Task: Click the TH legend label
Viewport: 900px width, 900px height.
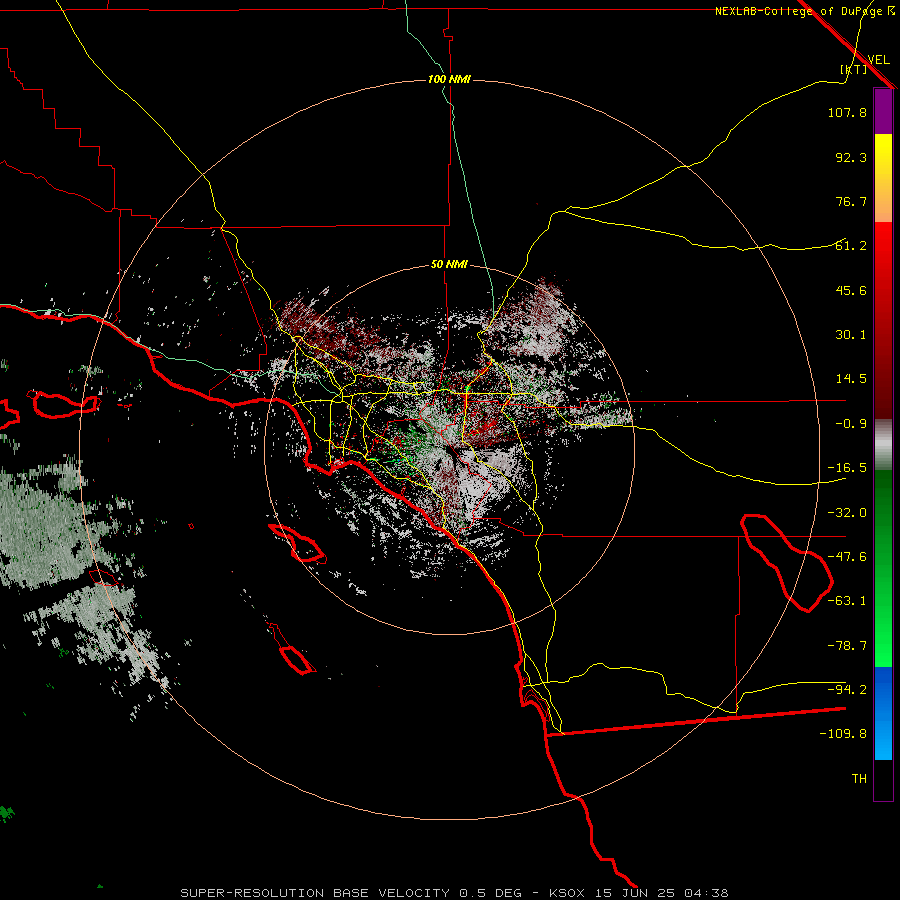Action: [x=859, y=779]
